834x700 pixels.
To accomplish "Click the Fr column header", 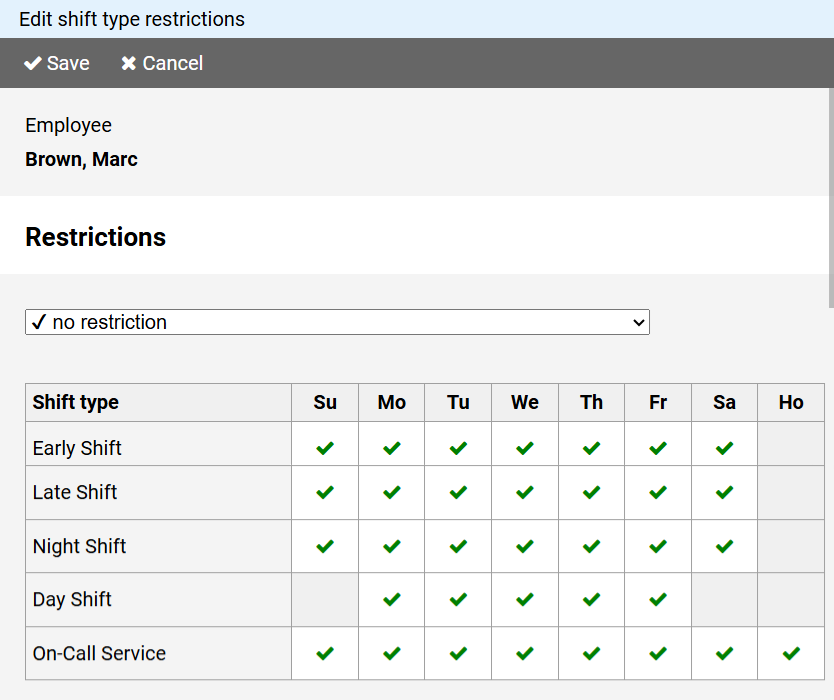I will coord(658,403).
